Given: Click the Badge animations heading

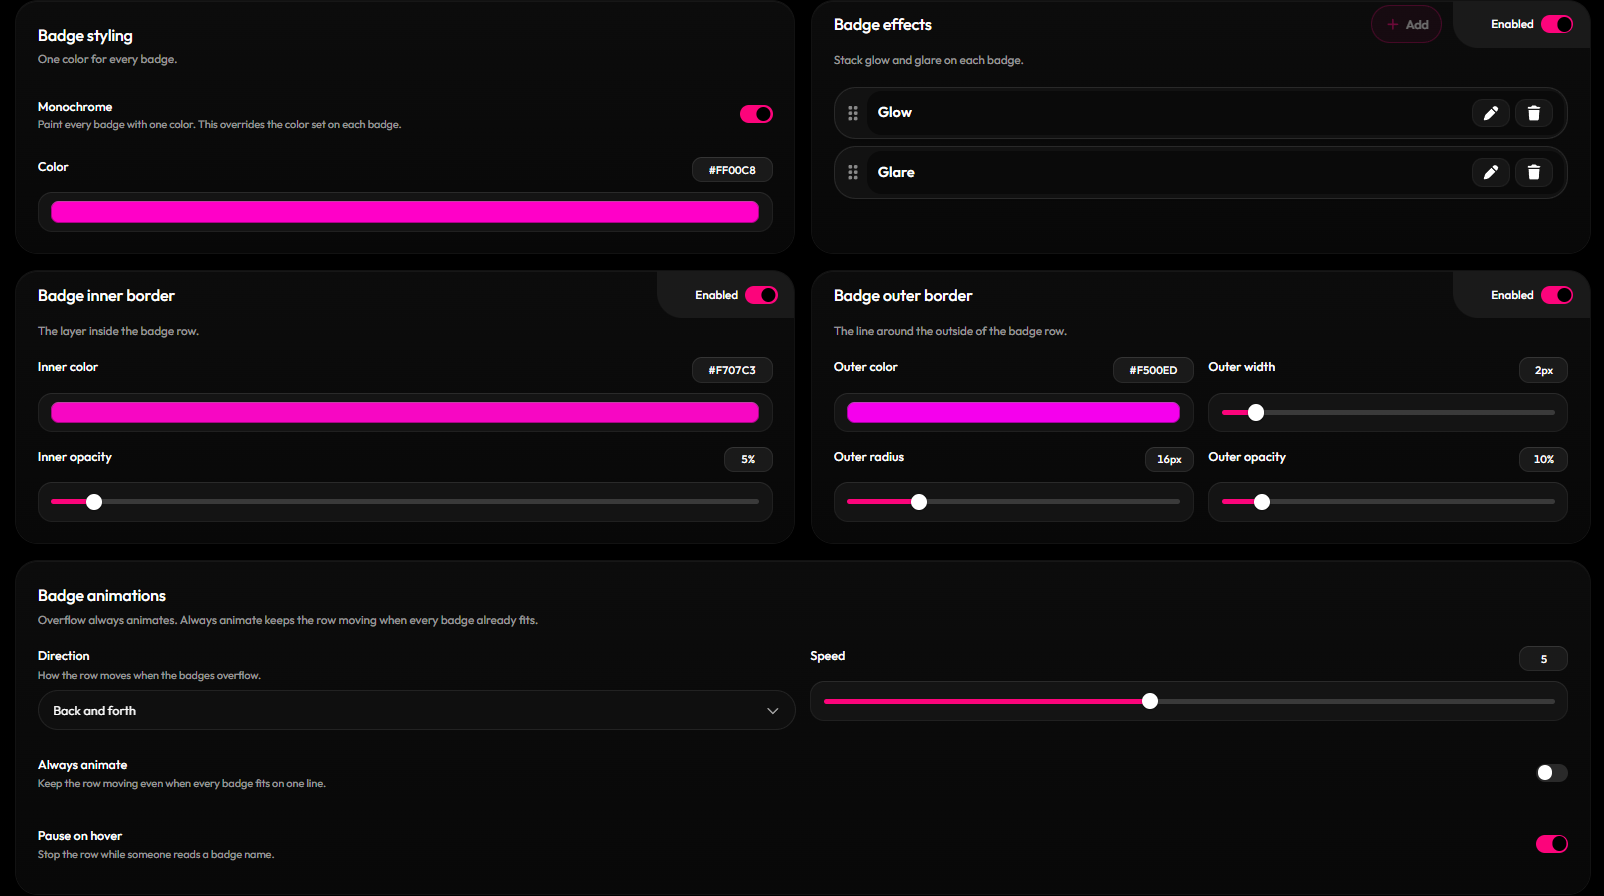Looking at the screenshot, I should pos(102,596).
